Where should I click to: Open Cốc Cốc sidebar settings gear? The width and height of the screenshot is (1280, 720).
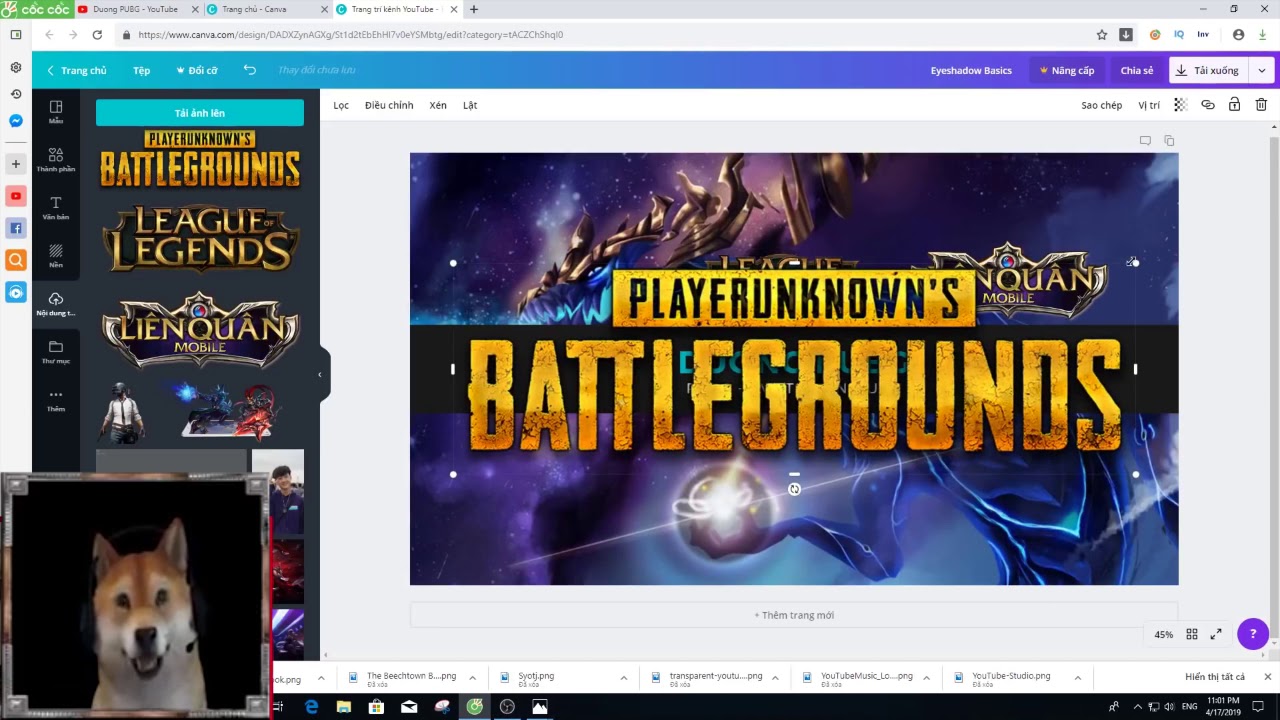[16, 67]
